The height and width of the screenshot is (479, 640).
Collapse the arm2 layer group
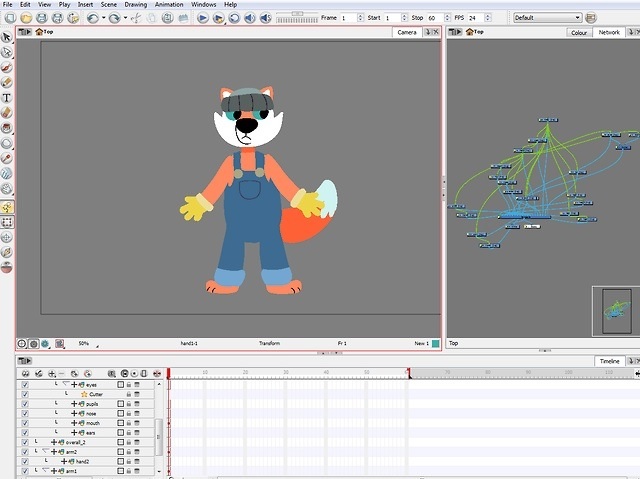43,451
